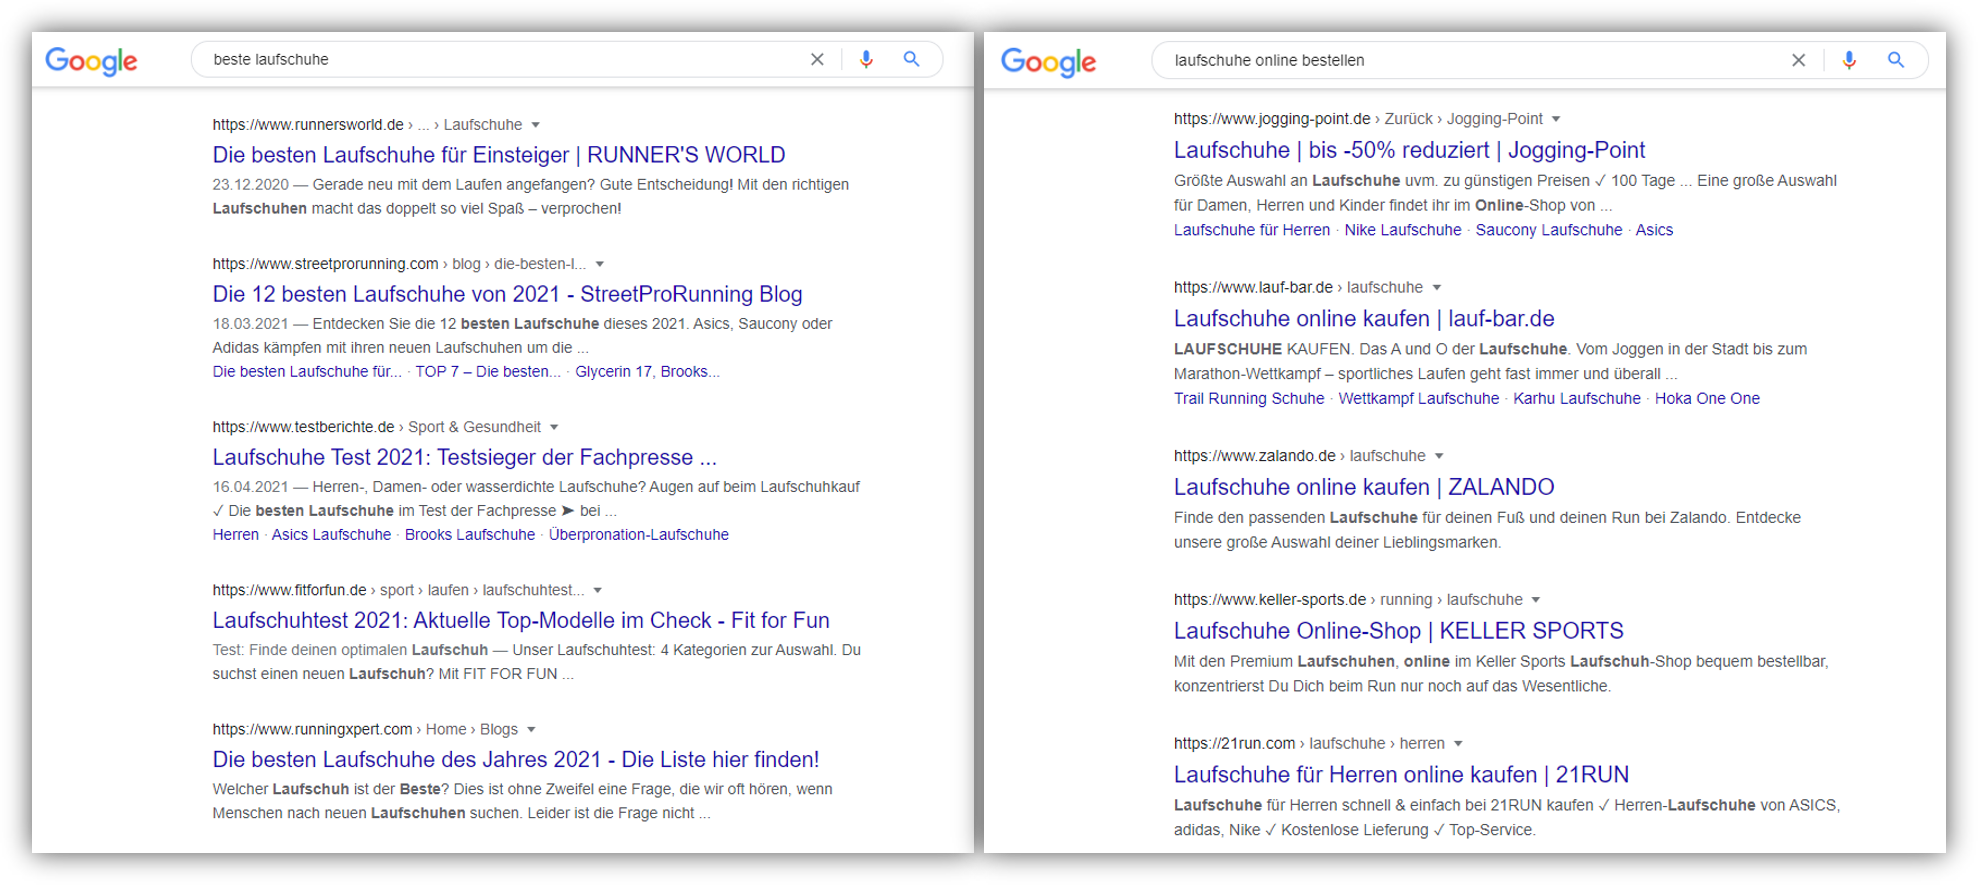
Task: Clear the 'laufschuhe online bestellen' search query
Action: pos(1798,60)
